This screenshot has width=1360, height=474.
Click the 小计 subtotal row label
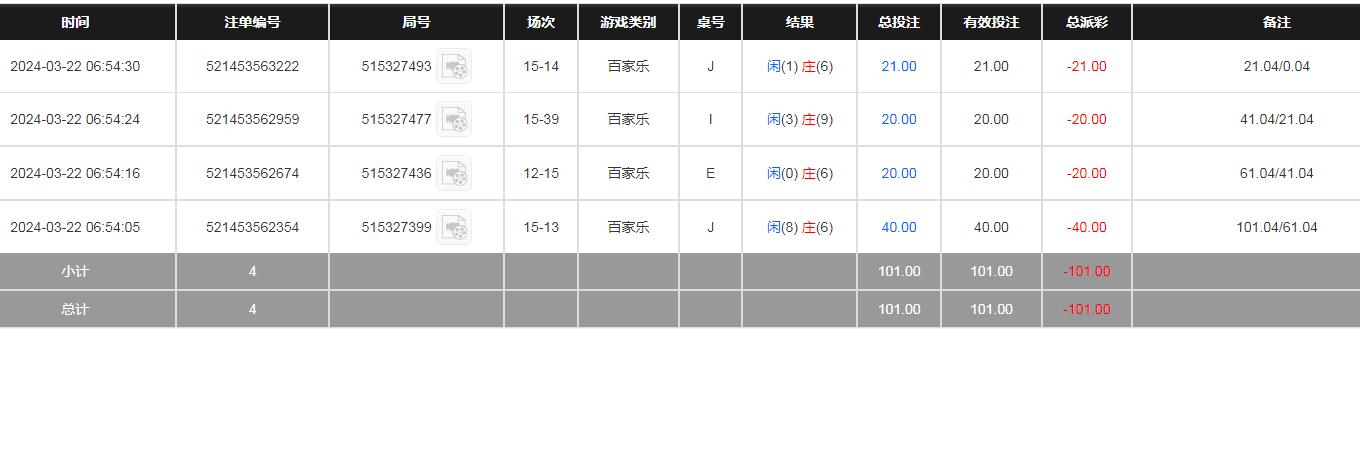[x=75, y=272]
